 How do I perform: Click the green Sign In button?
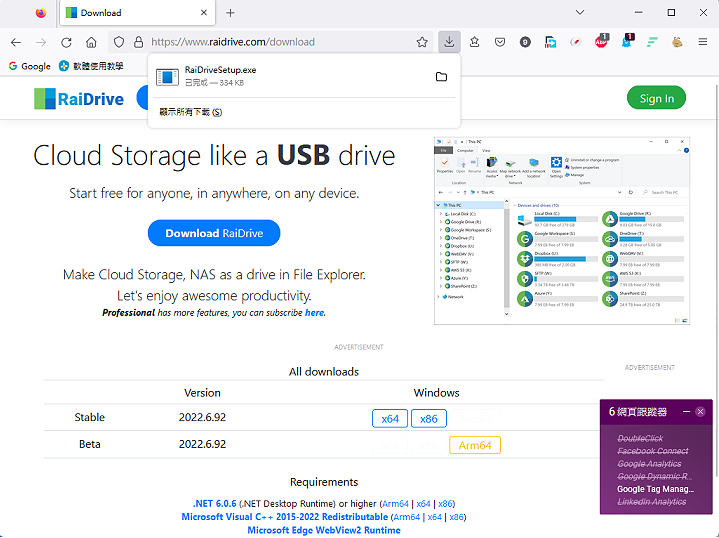pyautogui.click(x=656, y=98)
